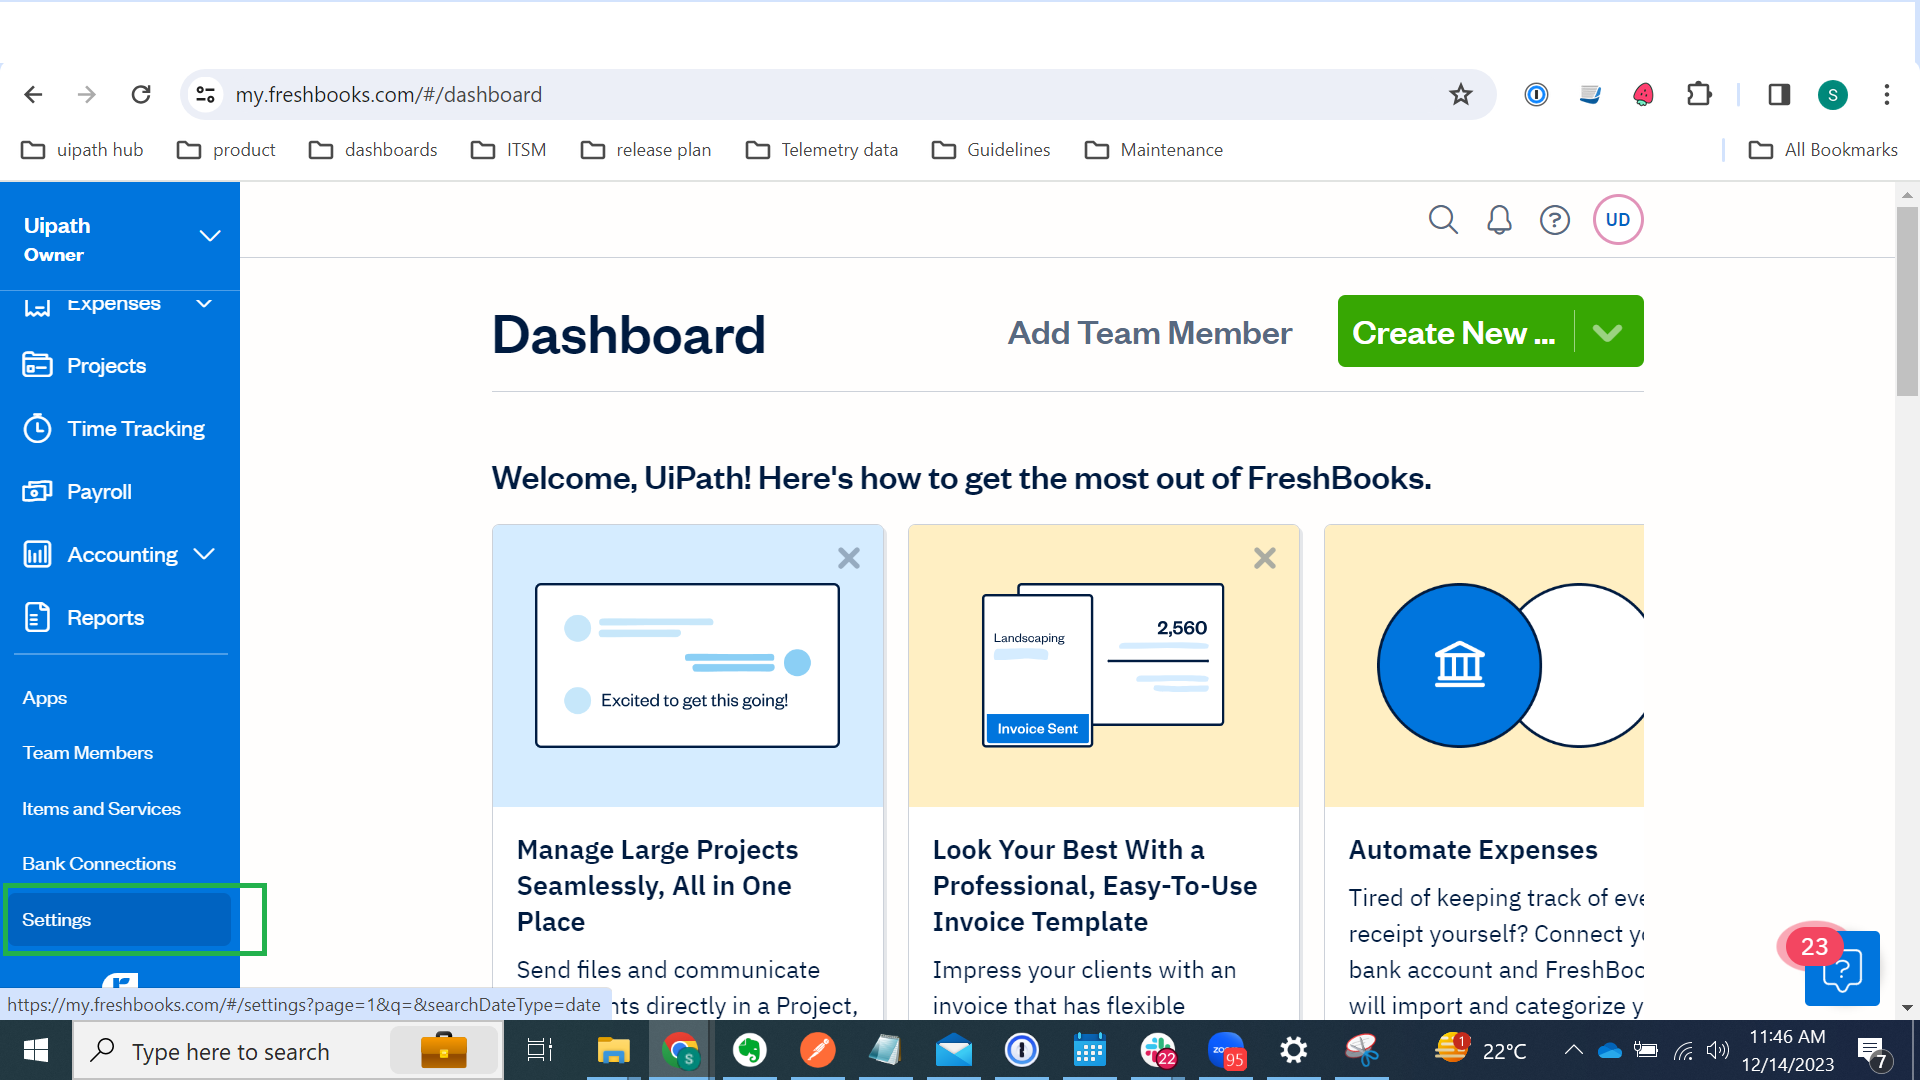Click the Create New button
The image size is (1920, 1080).
(1455, 332)
